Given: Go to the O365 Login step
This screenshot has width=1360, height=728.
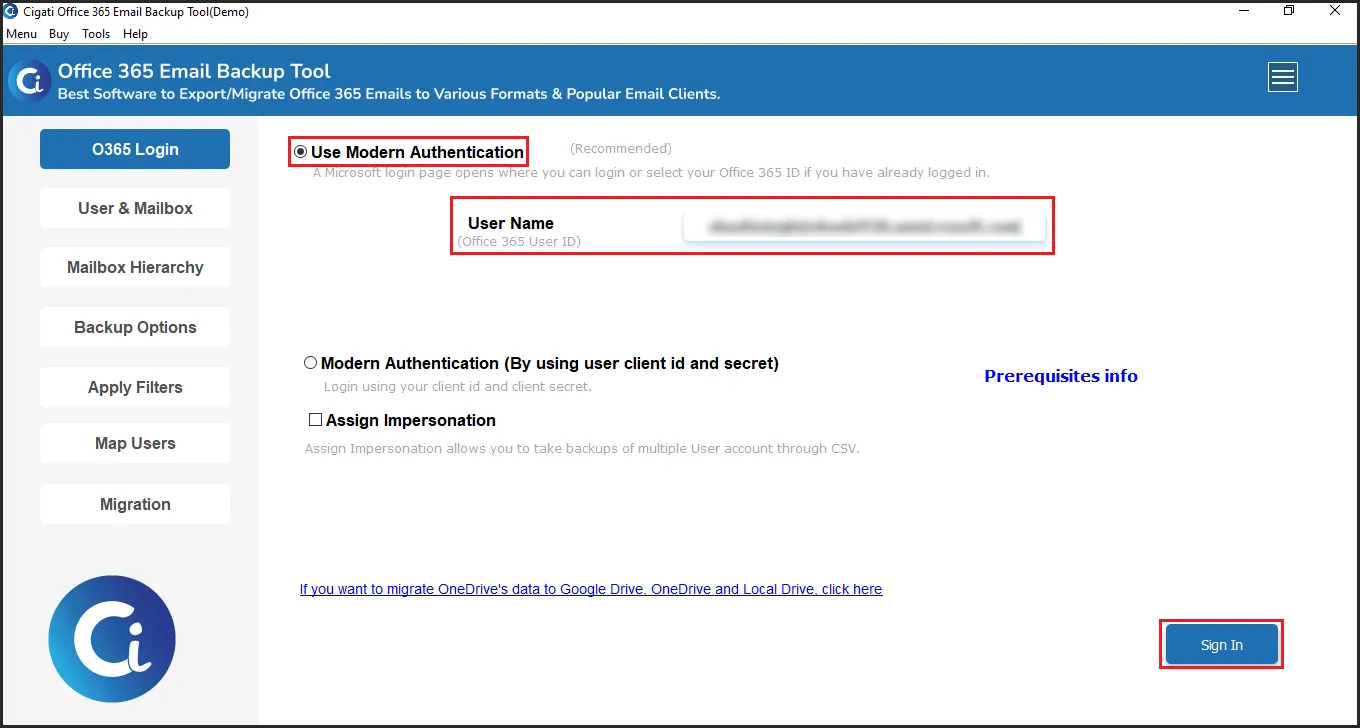Looking at the screenshot, I should click(135, 149).
